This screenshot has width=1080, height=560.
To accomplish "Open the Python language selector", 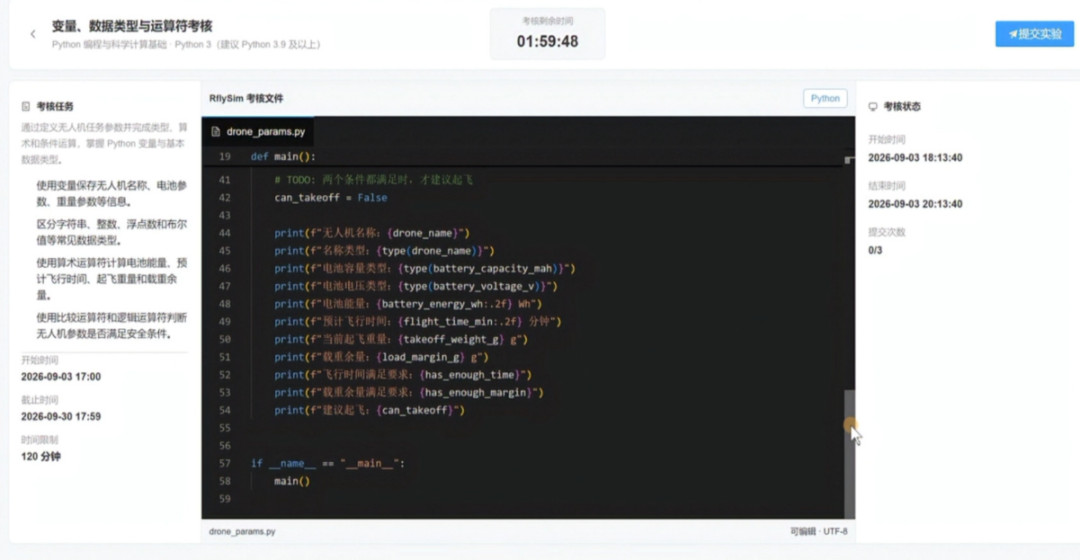I will (x=824, y=98).
